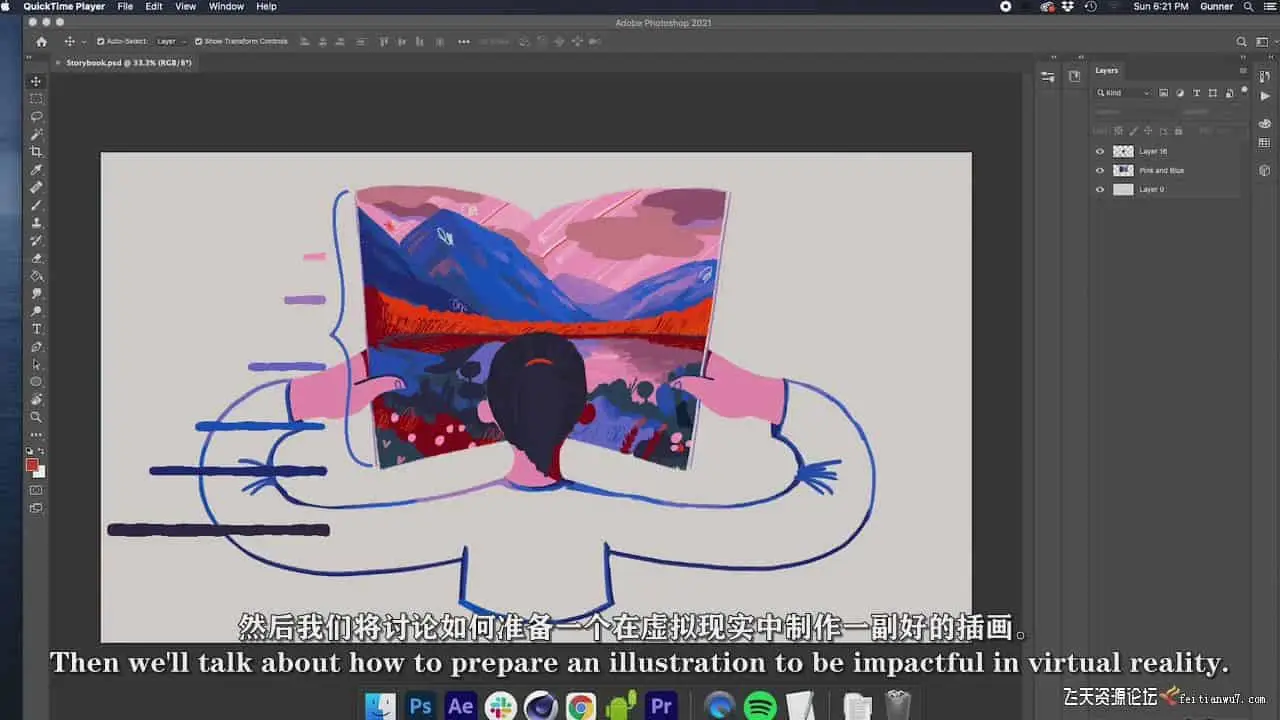Image resolution: width=1280 pixels, height=720 pixels.
Task: Toggle the adjustment layer filter in Layers
Action: tap(1180, 93)
